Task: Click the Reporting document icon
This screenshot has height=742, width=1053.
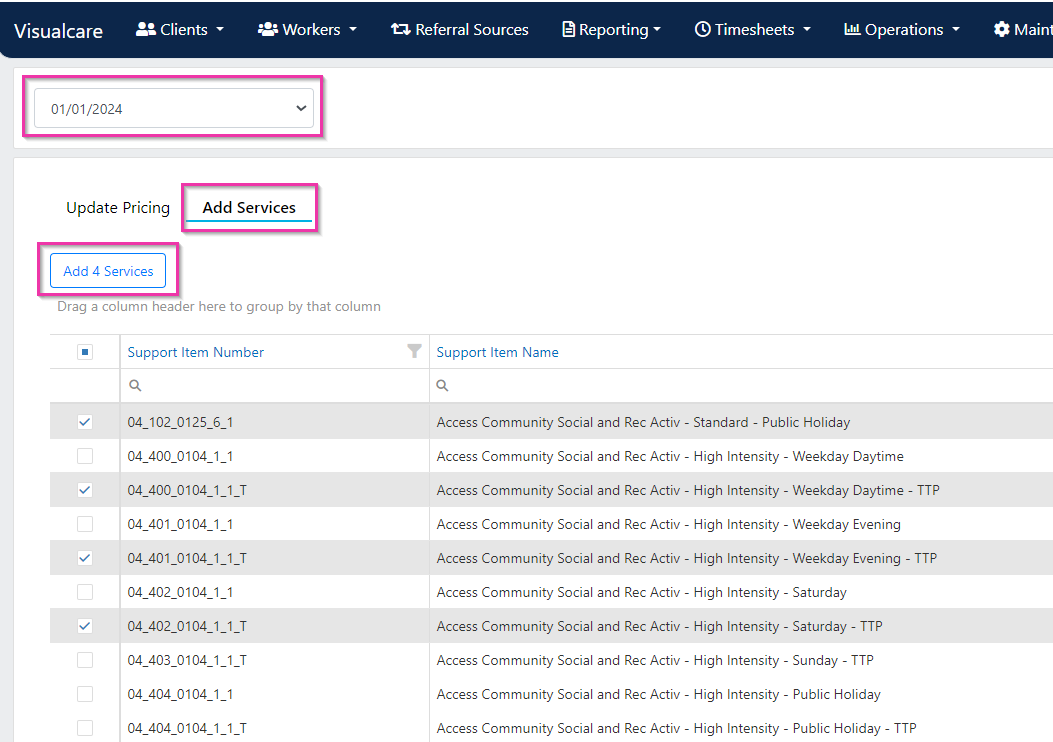Action: coord(568,29)
